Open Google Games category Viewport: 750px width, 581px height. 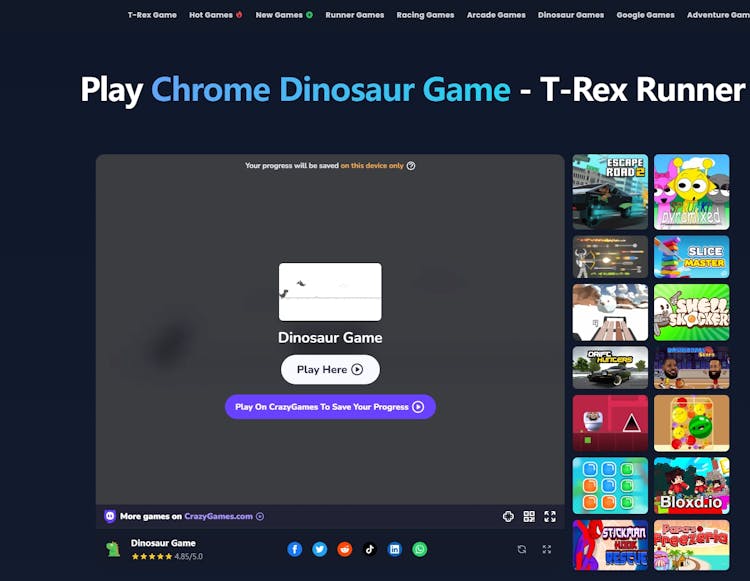pos(645,15)
